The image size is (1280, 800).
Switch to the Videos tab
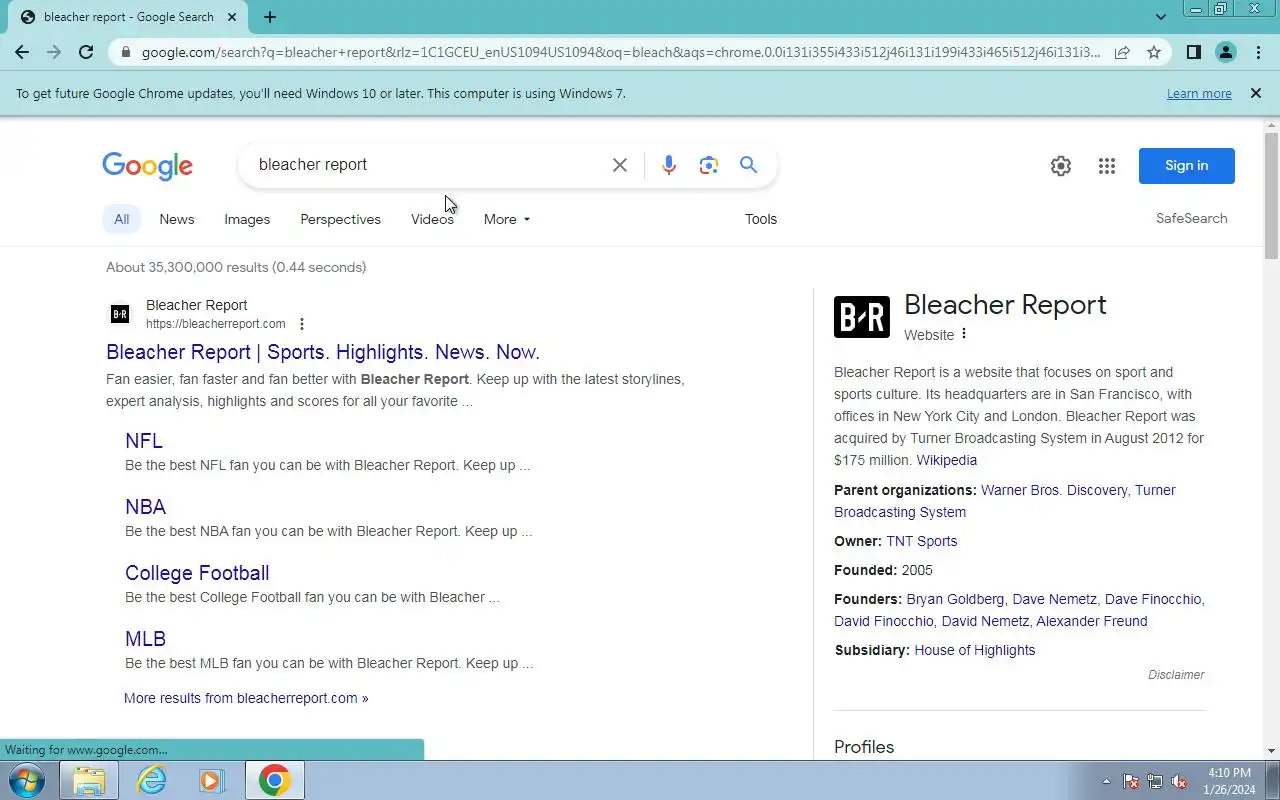(432, 219)
